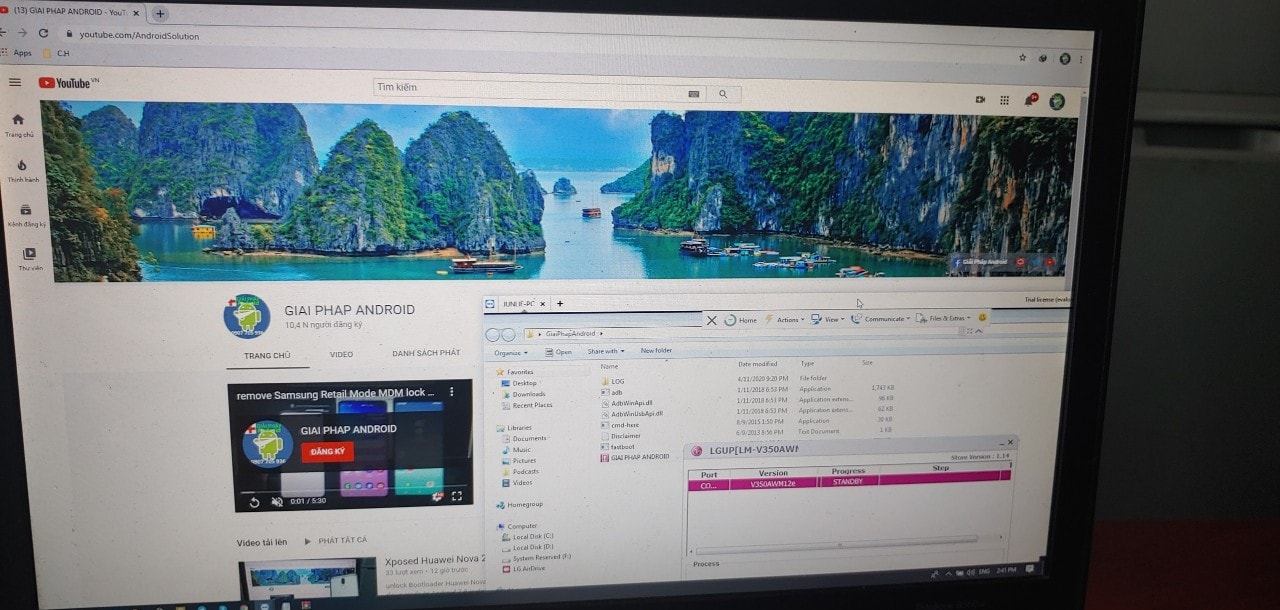Select the DANH SÁCH PHÁT tab

tap(426, 353)
